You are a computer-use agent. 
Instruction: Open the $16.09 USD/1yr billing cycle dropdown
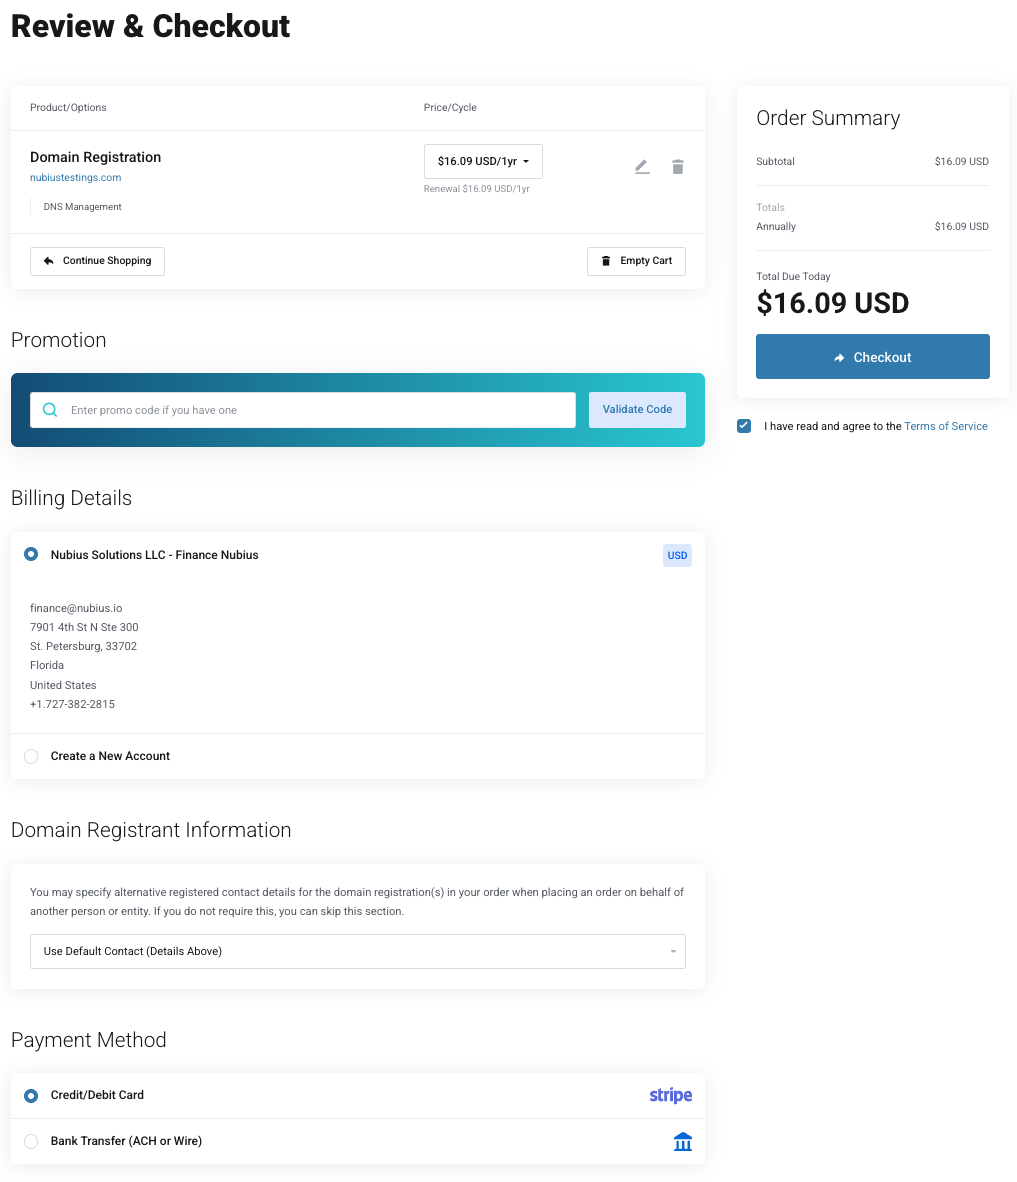(x=483, y=161)
